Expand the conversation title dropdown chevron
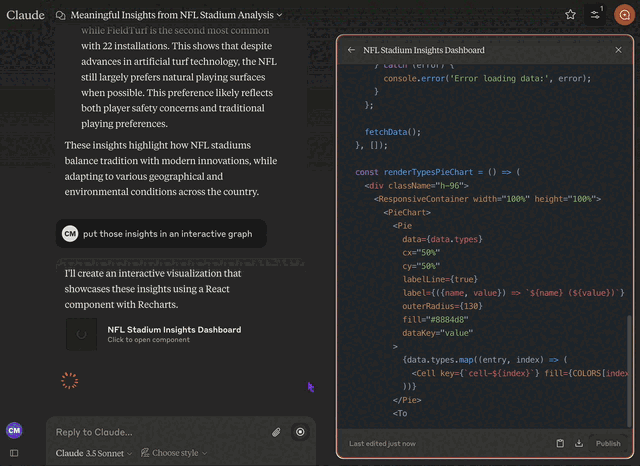 click(280, 15)
